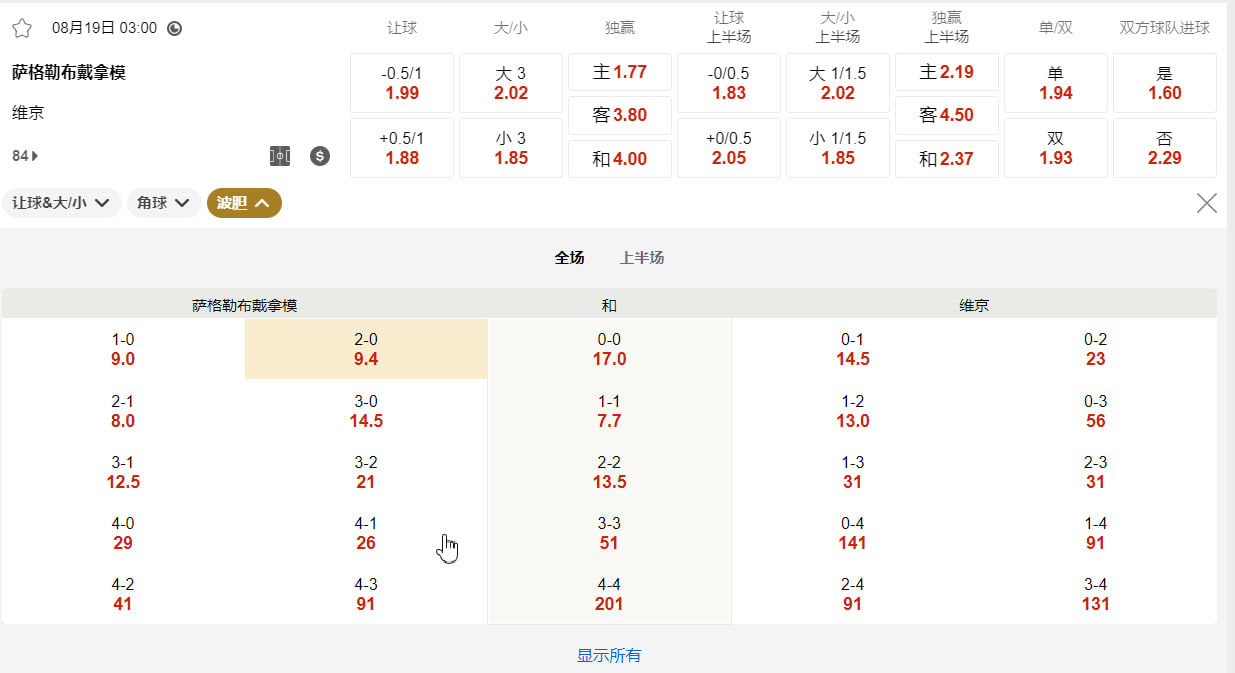Viewport: 1235px width, 673px height.
Task: Select handicap -0.5/1 at 1.99
Action: click(402, 83)
